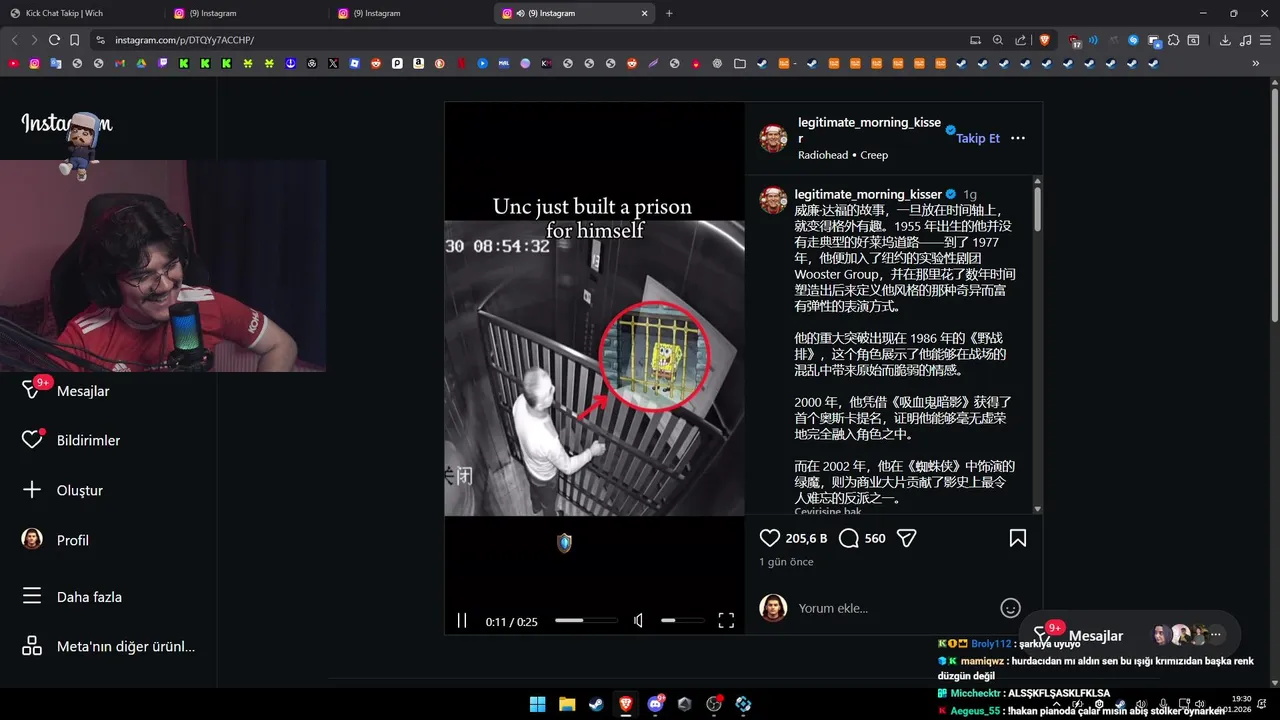Mute the video with the speaker icon
This screenshot has width=1280, height=720.
pyautogui.click(x=639, y=621)
